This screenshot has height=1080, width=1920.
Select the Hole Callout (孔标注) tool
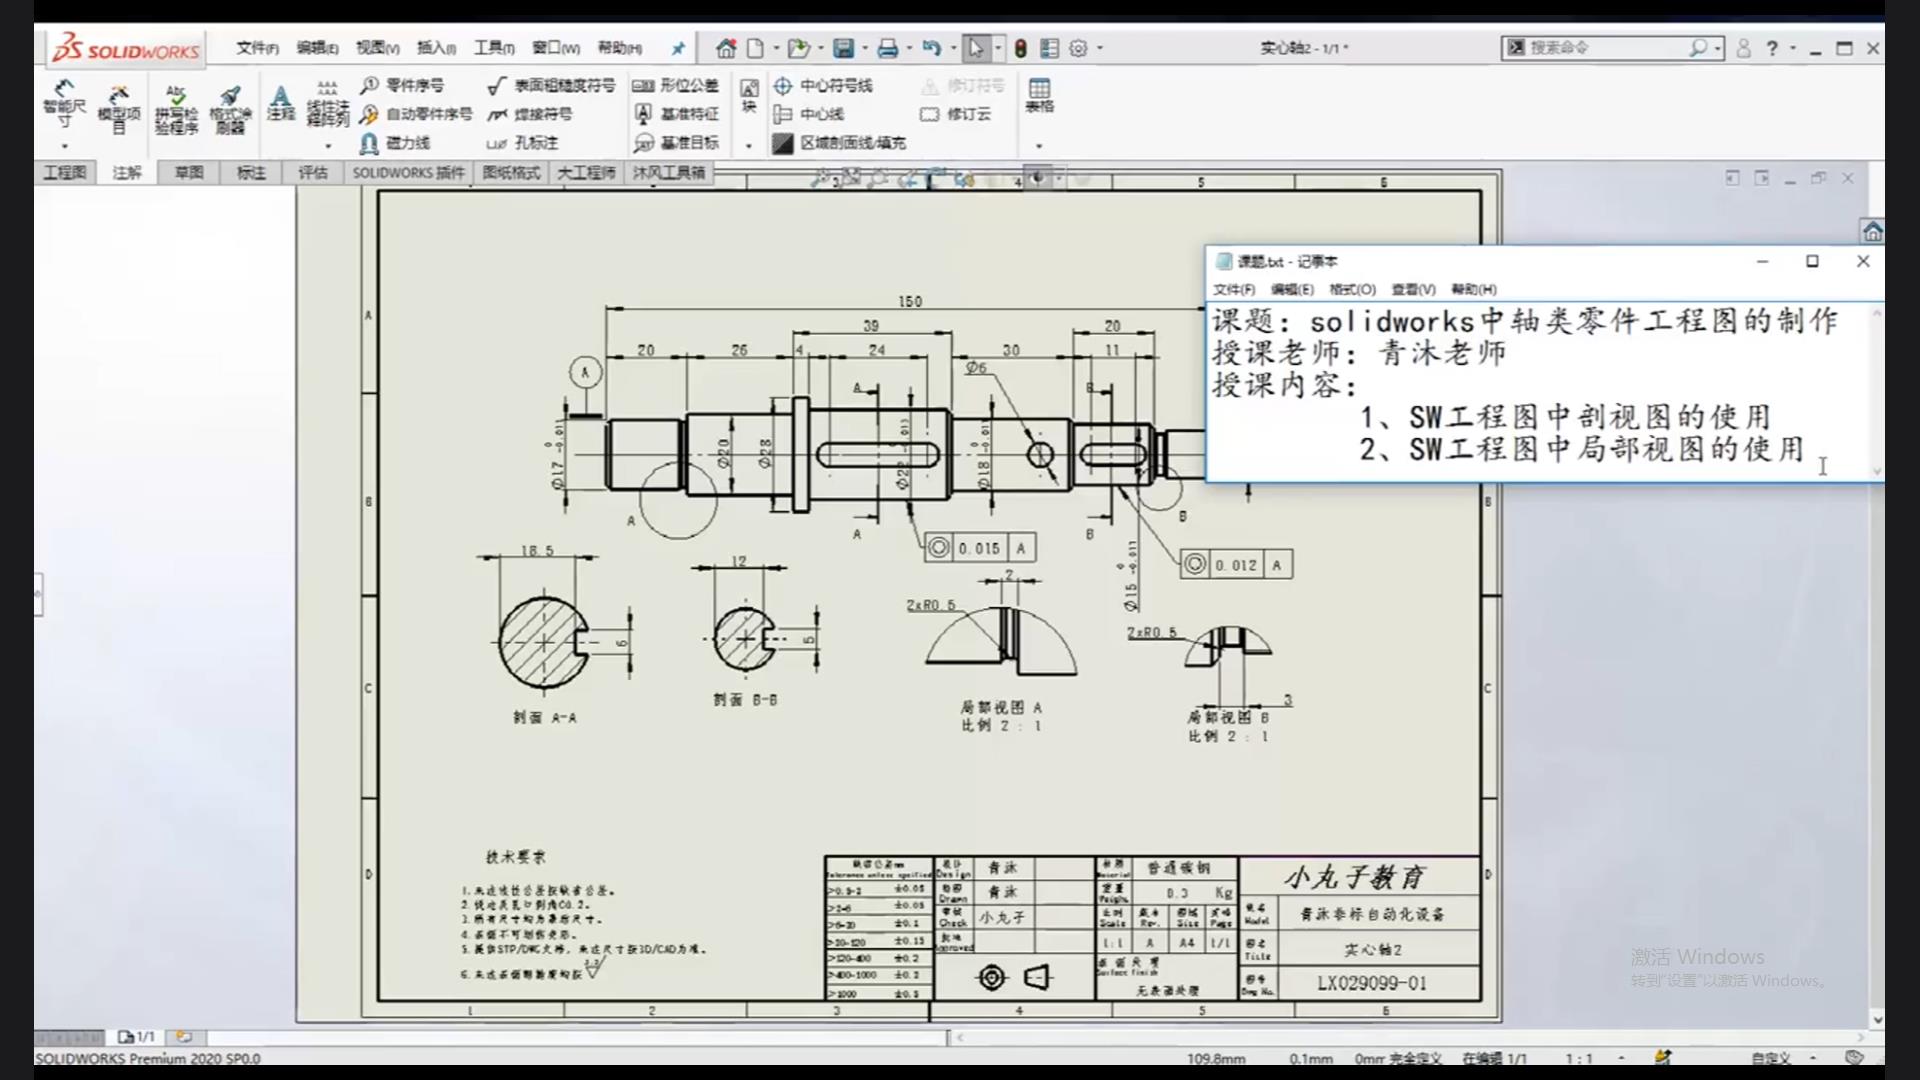(x=522, y=143)
